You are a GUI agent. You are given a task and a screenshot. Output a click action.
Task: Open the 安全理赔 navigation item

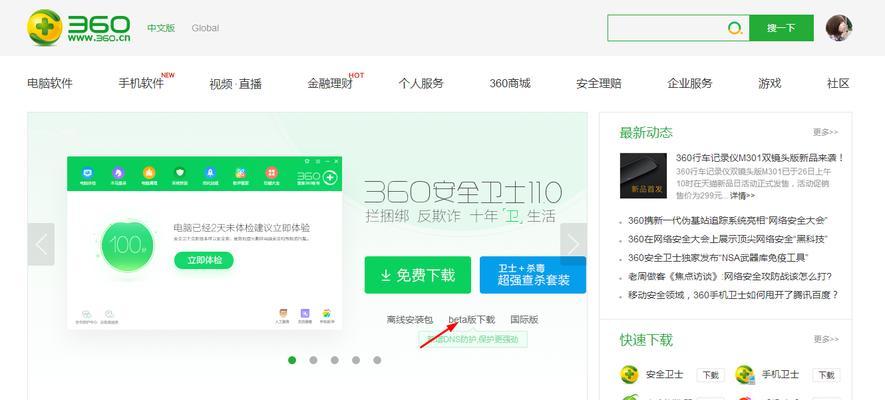(x=598, y=83)
